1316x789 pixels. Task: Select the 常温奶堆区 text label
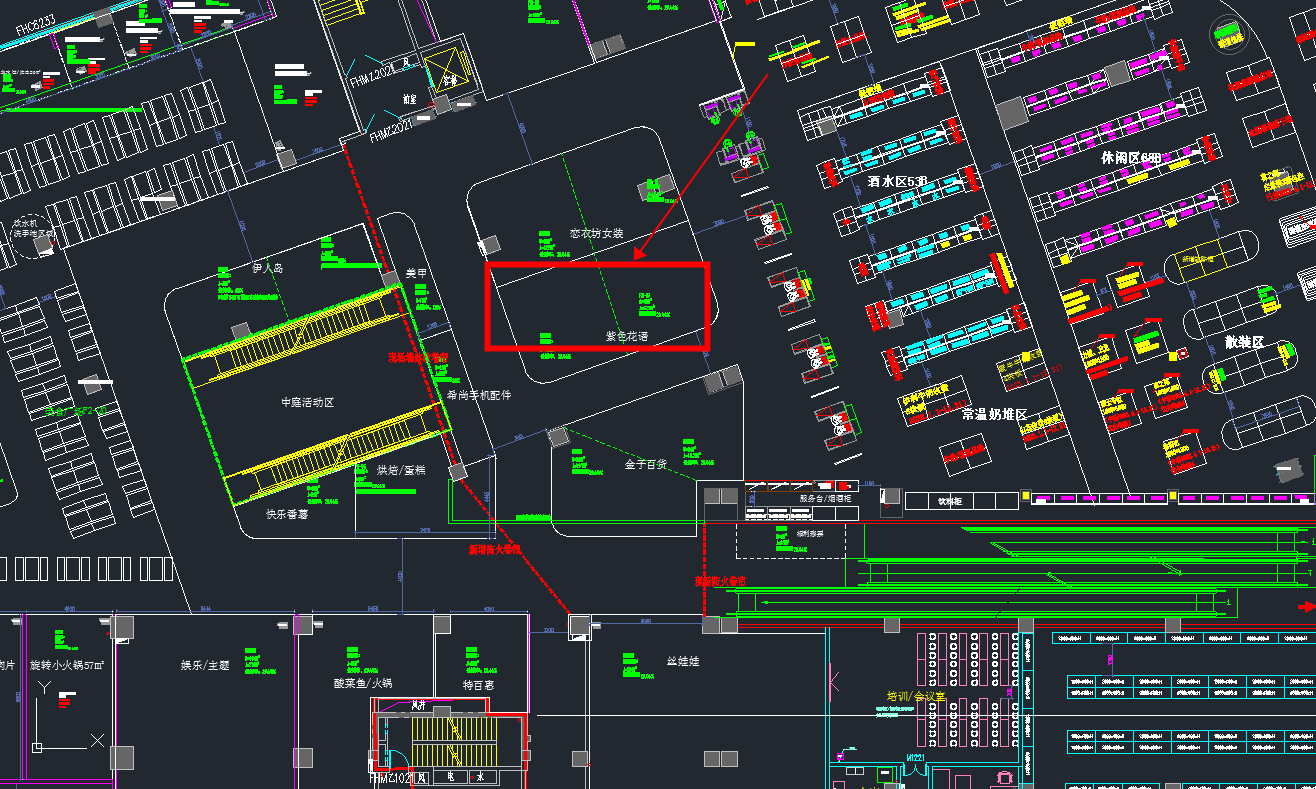click(994, 414)
